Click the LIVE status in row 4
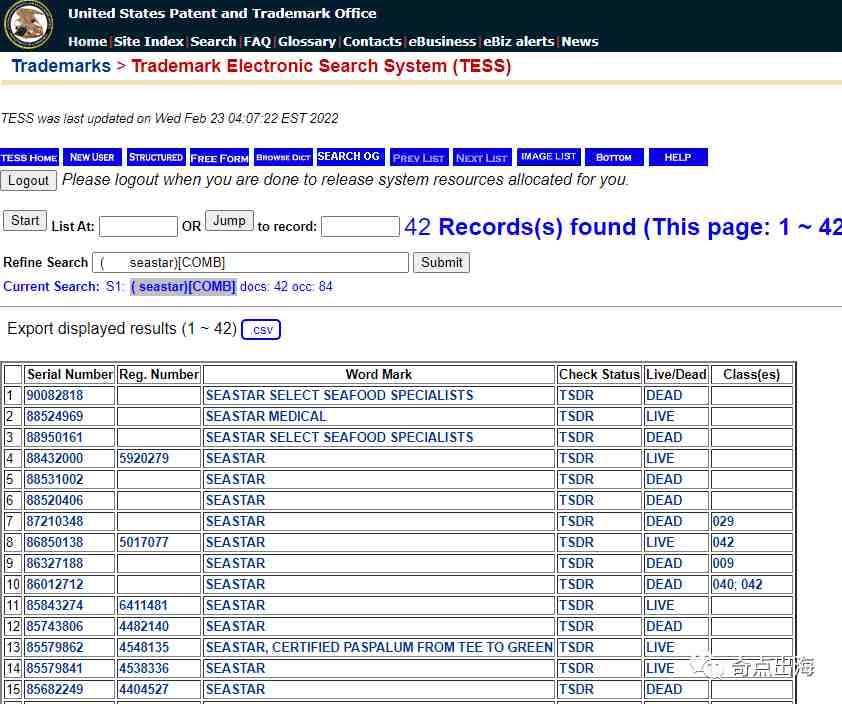 pyautogui.click(x=660, y=458)
